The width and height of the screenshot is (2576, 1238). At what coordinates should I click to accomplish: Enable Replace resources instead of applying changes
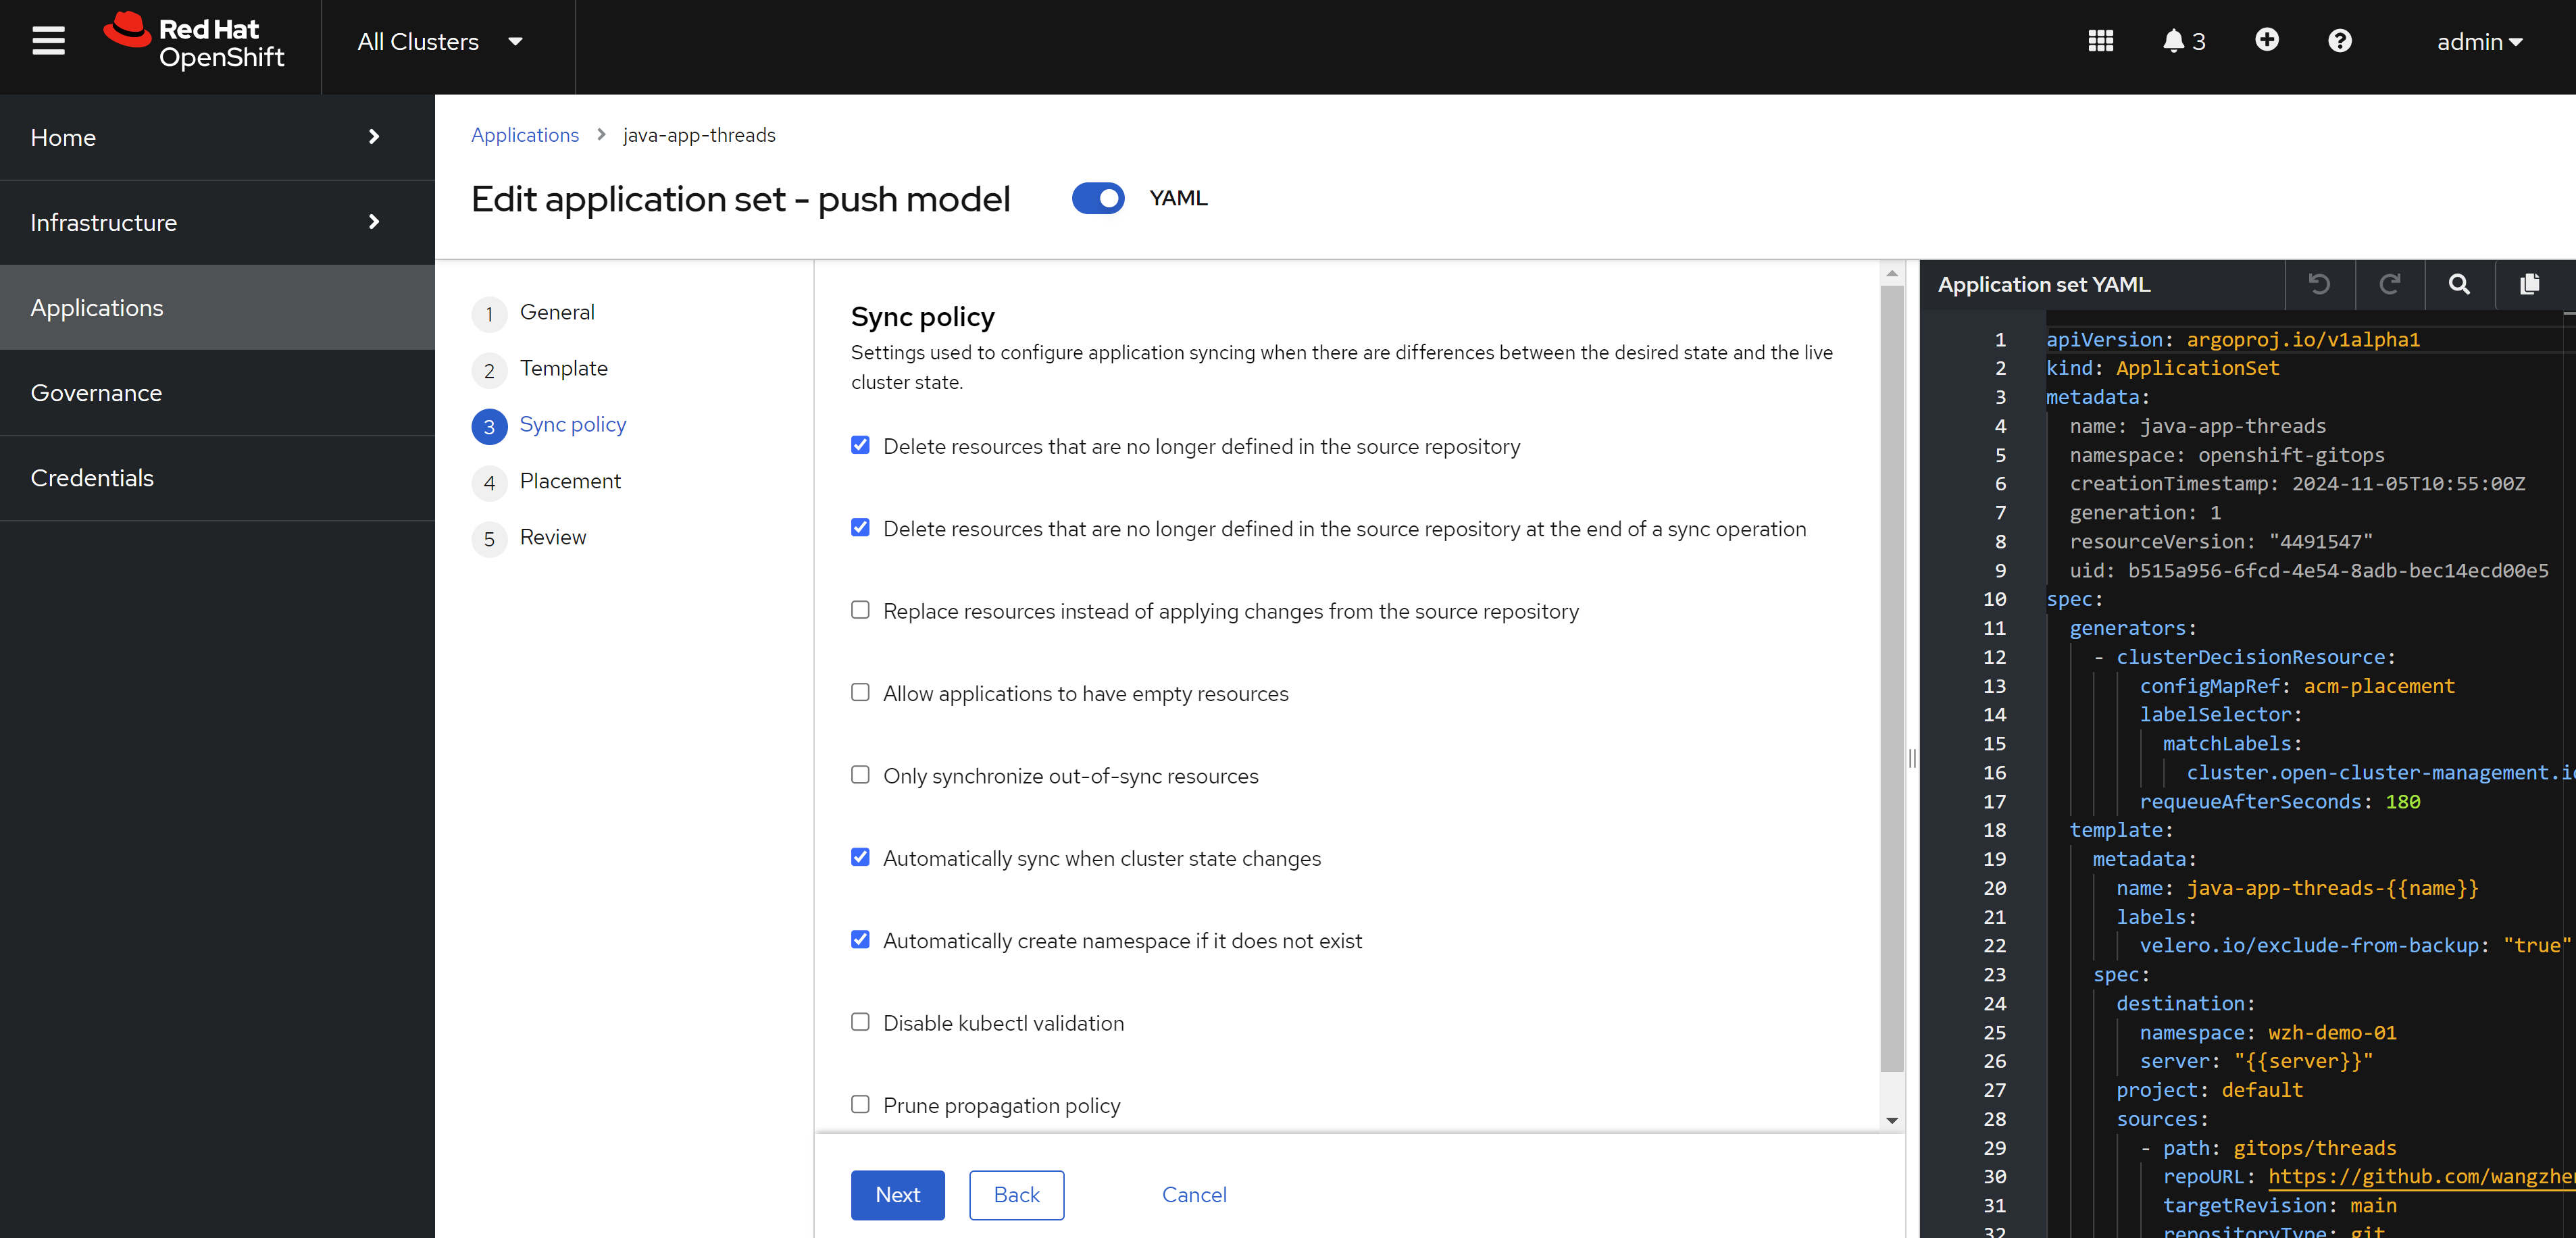pos(860,610)
